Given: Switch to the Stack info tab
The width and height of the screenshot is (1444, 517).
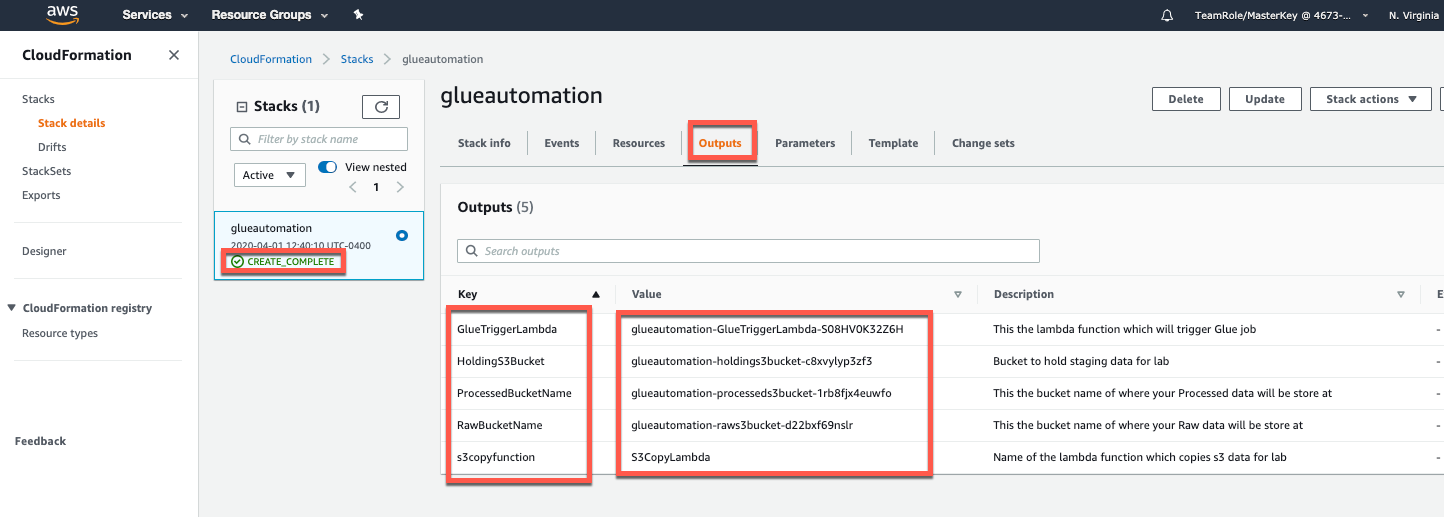Looking at the screenshot, I should point(484,143).
